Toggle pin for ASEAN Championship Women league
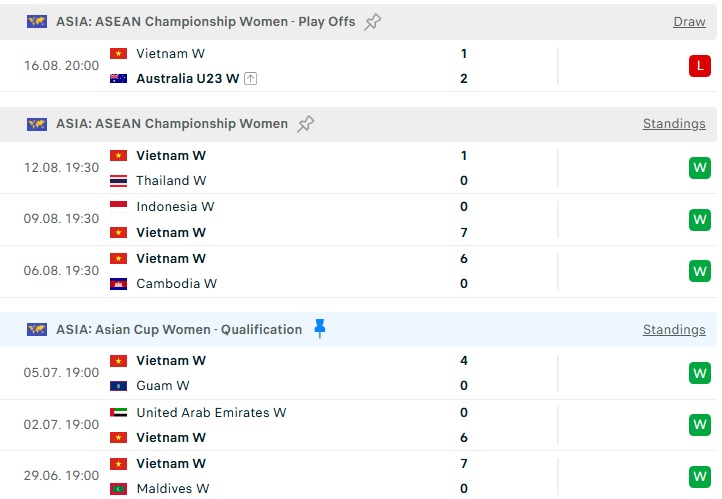The image size is (722, 499). [x=306, y=124]
